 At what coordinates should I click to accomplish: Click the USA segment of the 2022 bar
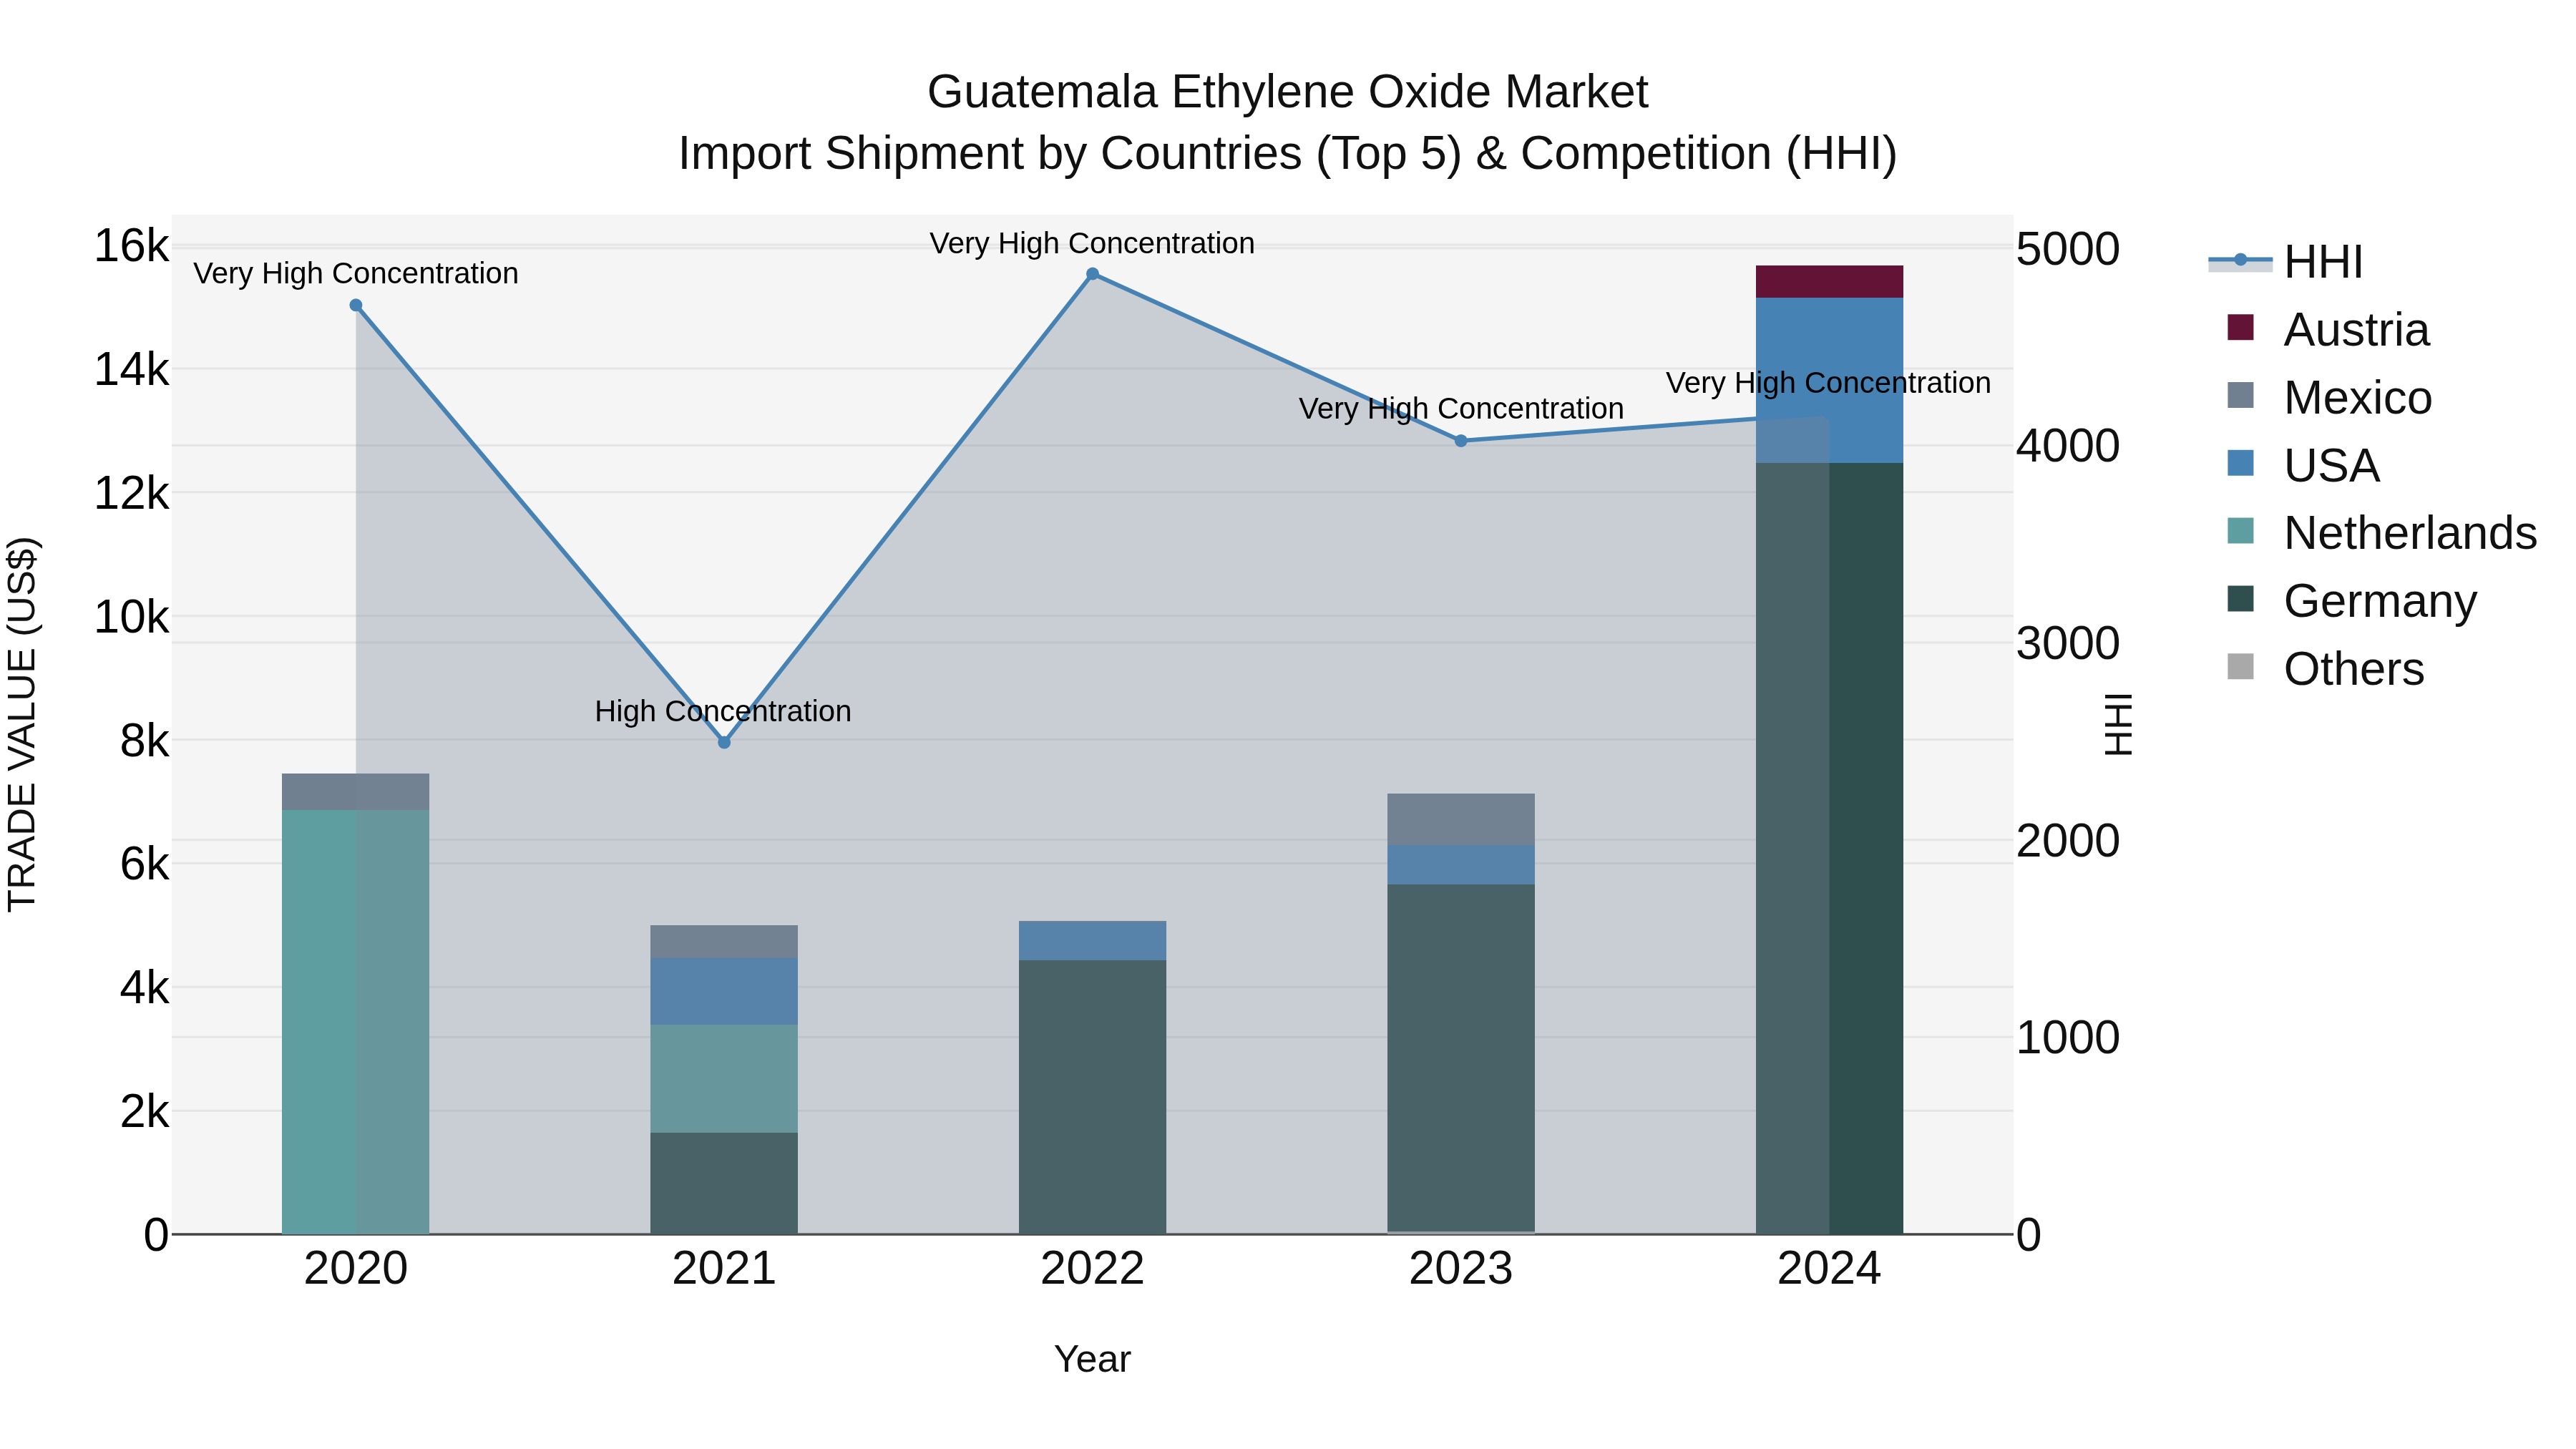click(x=1092, y=940)
